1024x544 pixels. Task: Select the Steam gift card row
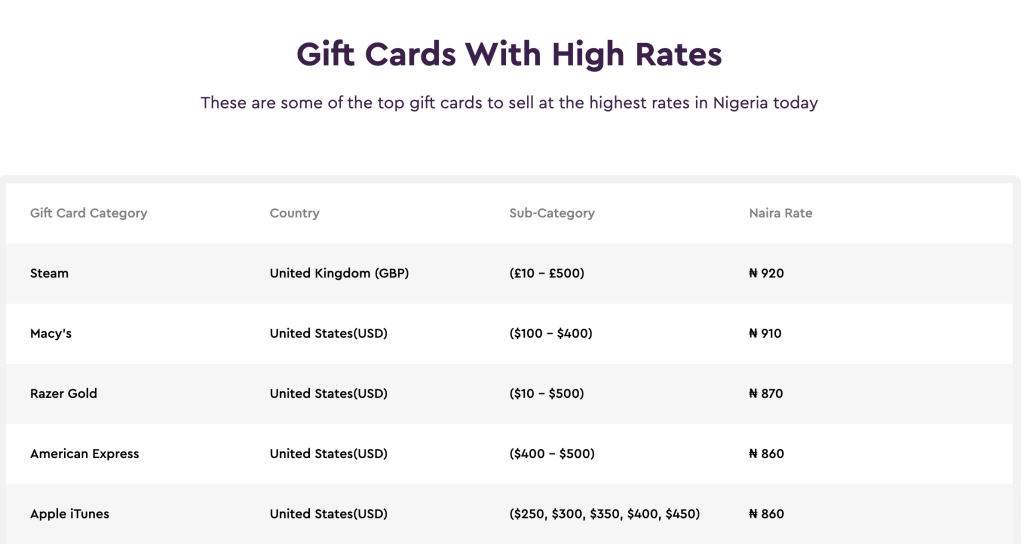pos(50,273)
